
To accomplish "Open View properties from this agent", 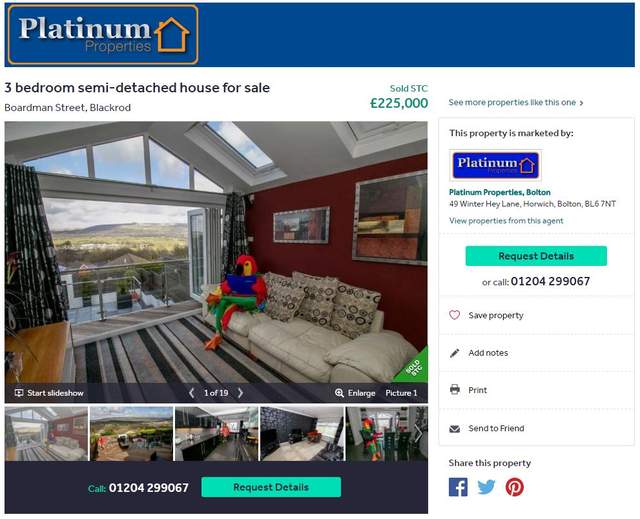I will pos(506,221).
